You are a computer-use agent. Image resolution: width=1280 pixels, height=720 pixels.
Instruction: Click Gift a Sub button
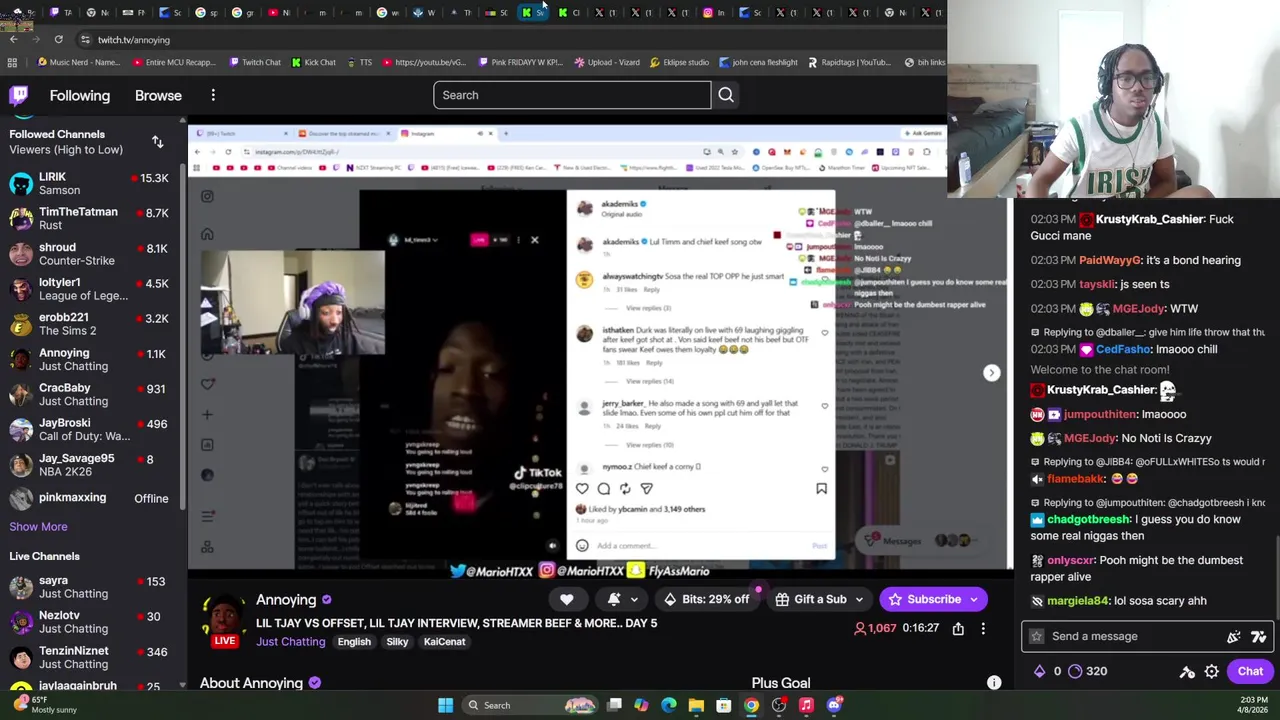coord(812,599)
